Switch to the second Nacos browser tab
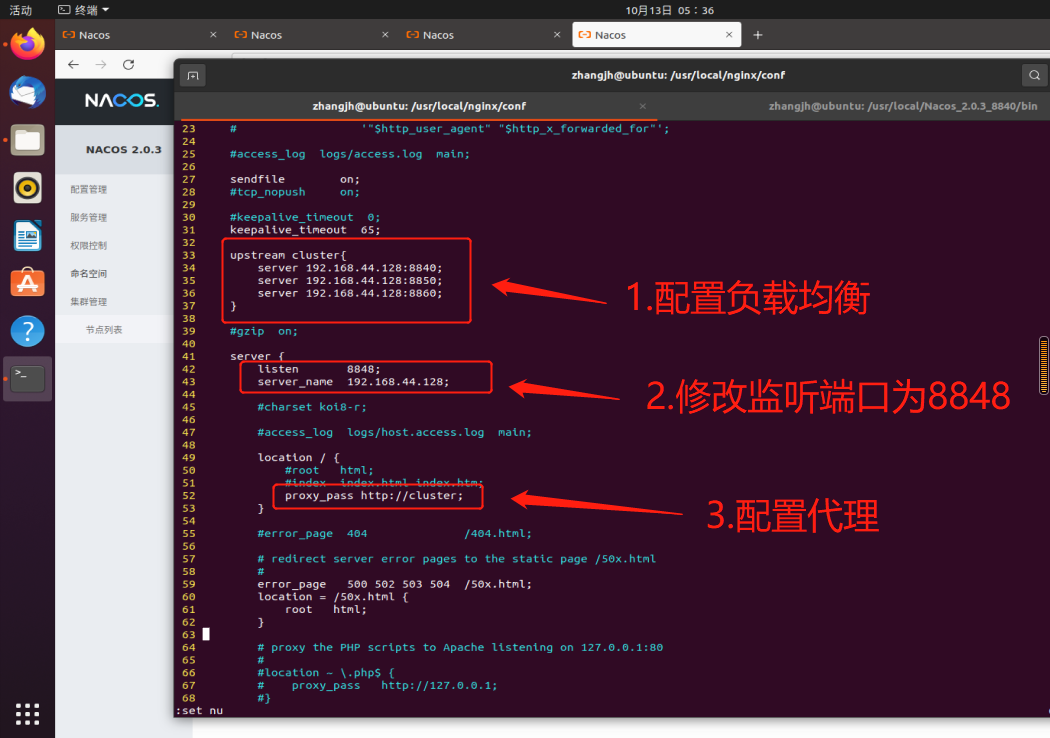The height and width of the screenshot is (738, 1050). [x=312, y=35]
